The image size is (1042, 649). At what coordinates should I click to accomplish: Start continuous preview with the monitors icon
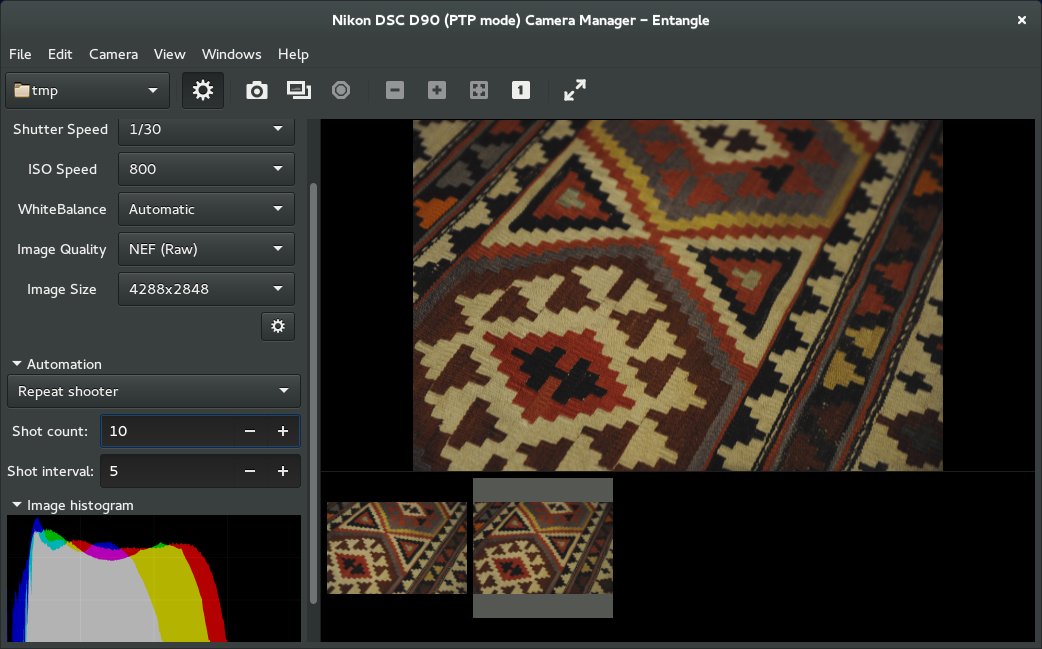pos(298,90)
